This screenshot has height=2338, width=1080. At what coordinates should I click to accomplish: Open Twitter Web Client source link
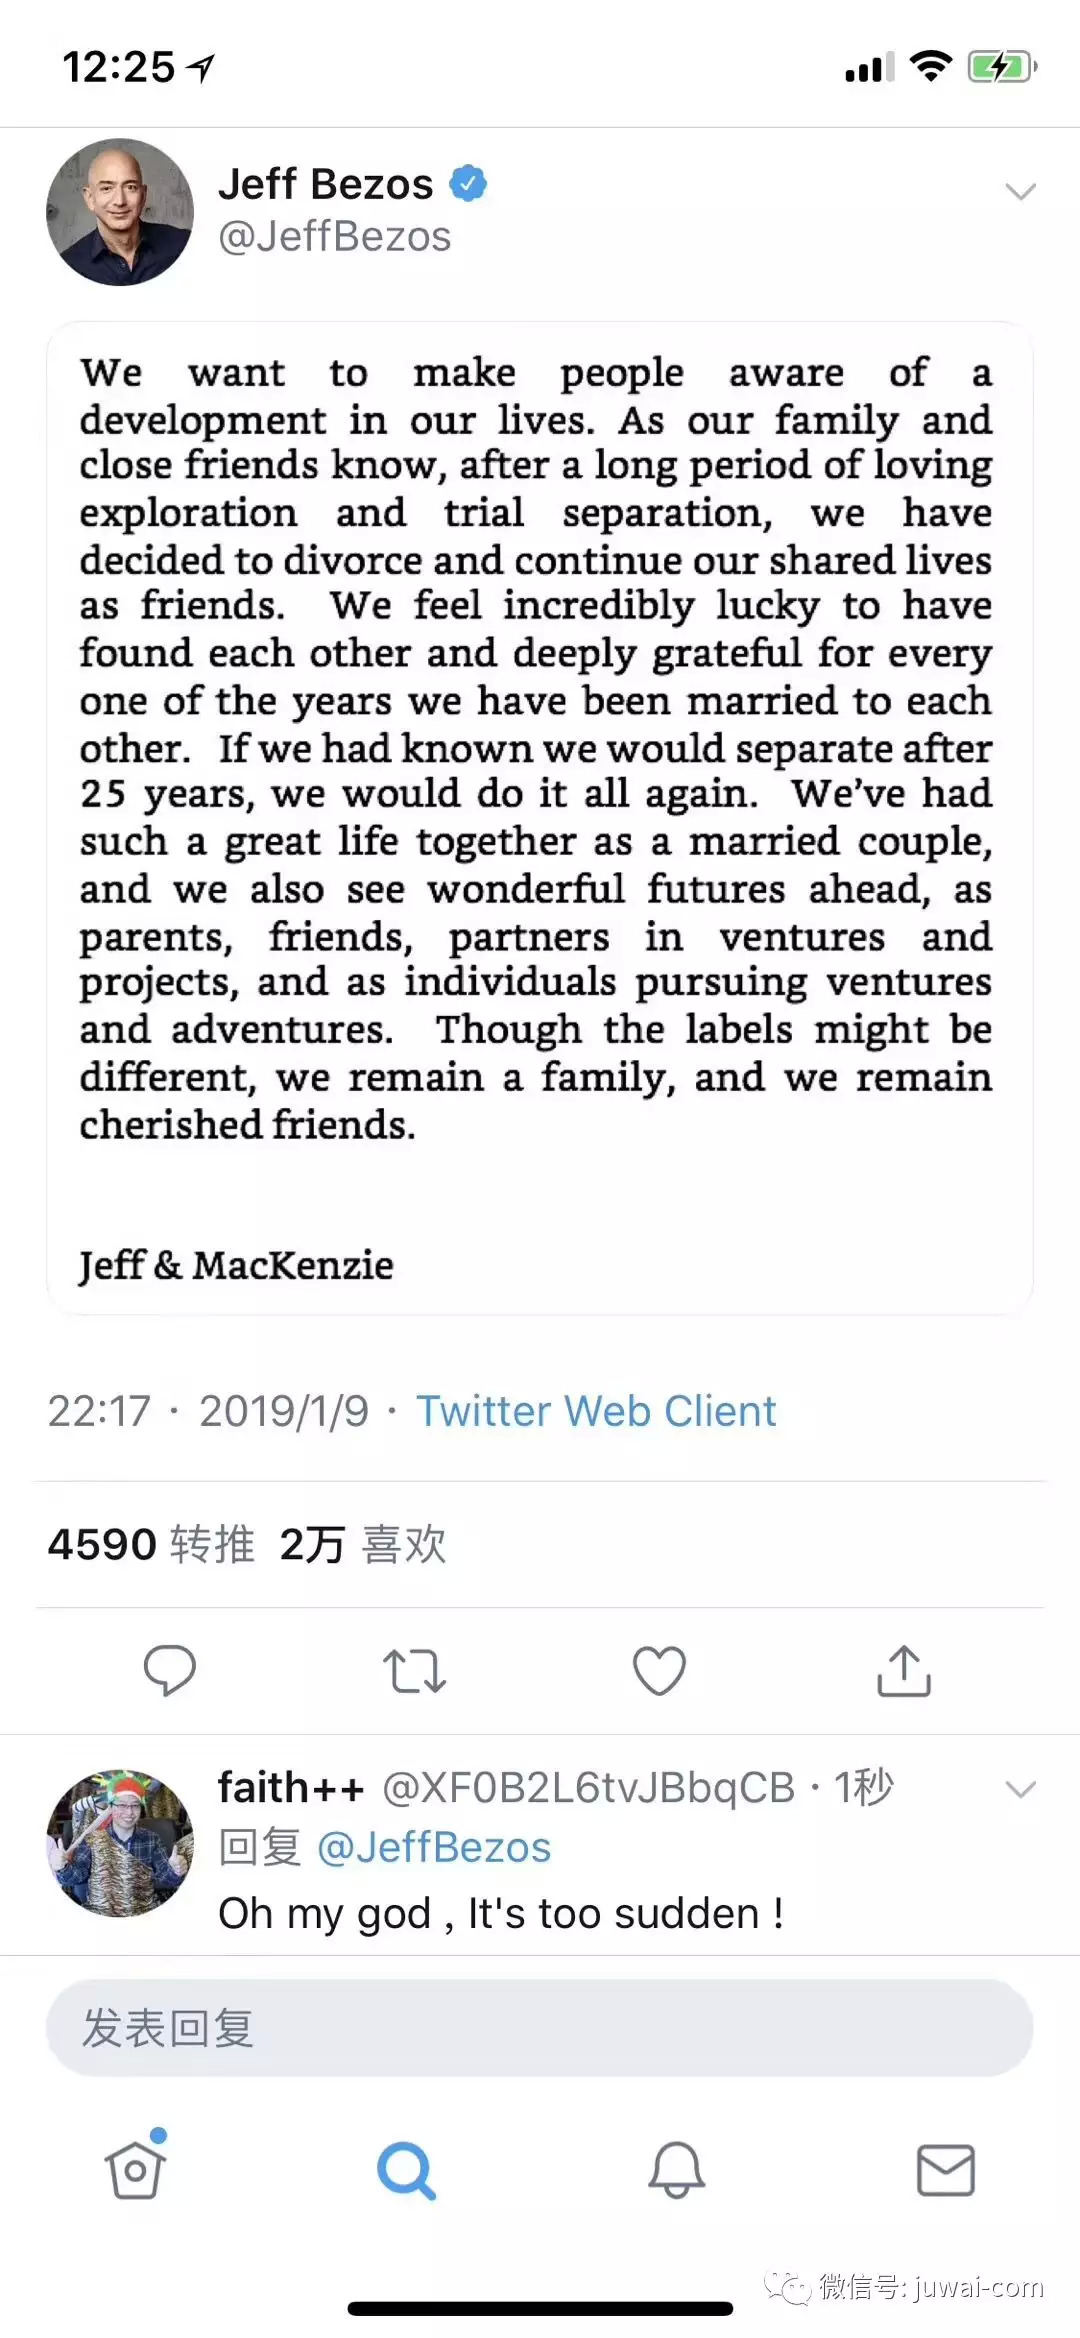[x=596, y=1411]
